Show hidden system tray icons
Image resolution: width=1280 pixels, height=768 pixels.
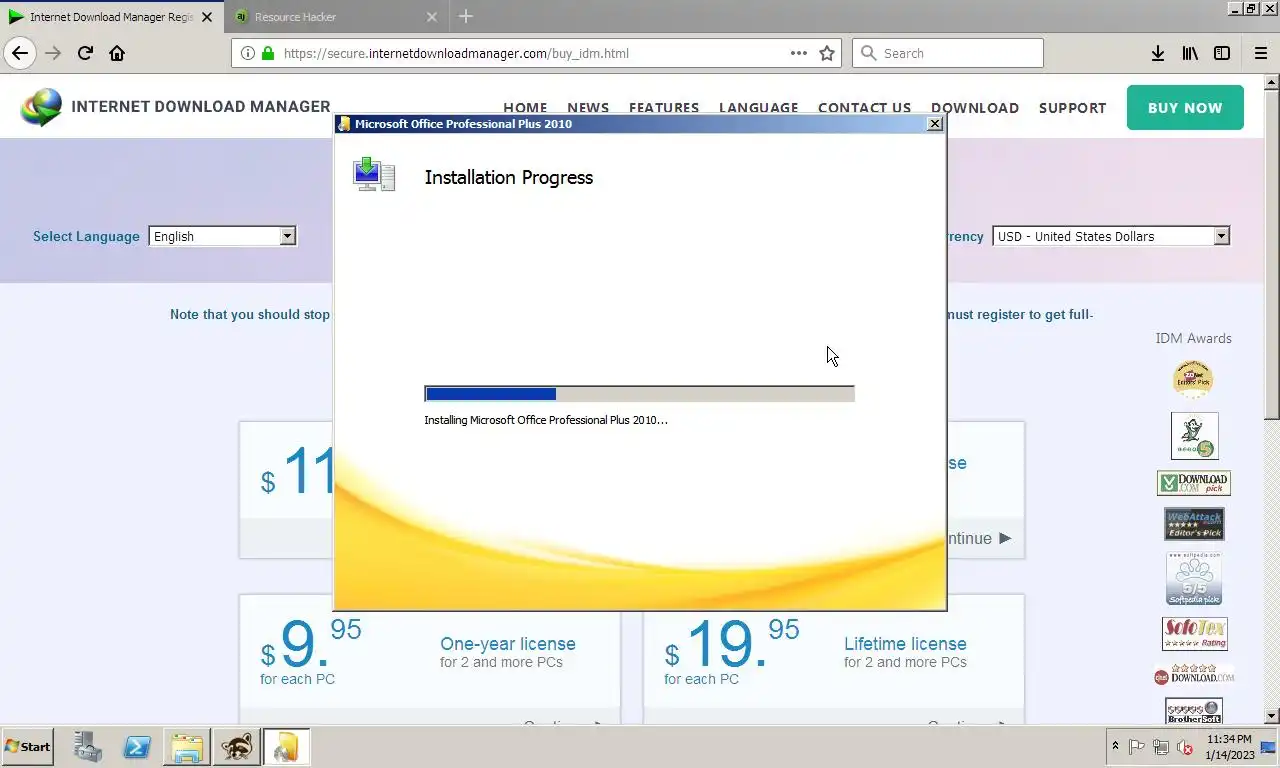click(1115, 747)
